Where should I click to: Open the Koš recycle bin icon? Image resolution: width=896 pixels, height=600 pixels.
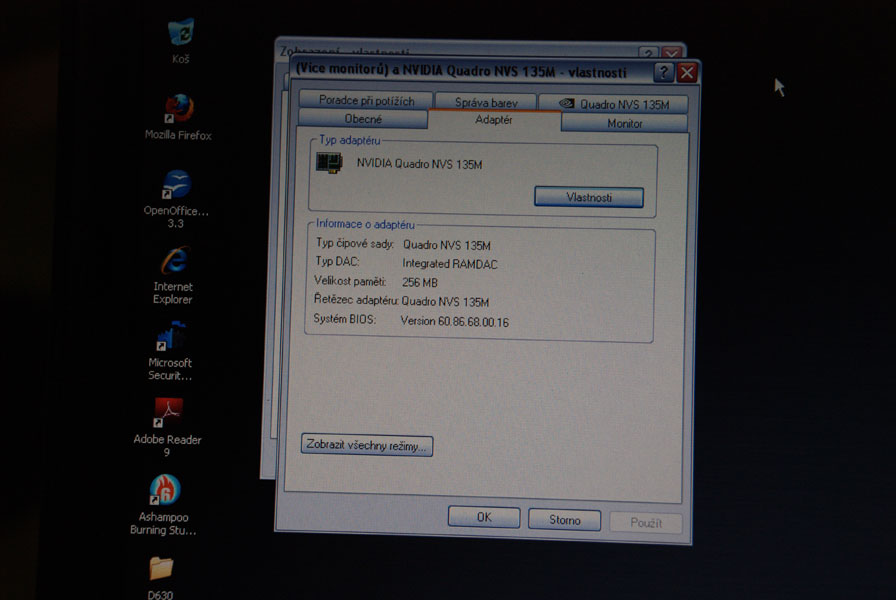182,33
